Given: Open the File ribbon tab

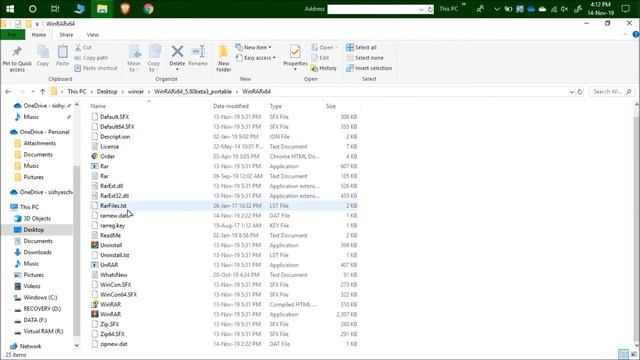Looking at the screenshot, I should click(x=12, y=35).
